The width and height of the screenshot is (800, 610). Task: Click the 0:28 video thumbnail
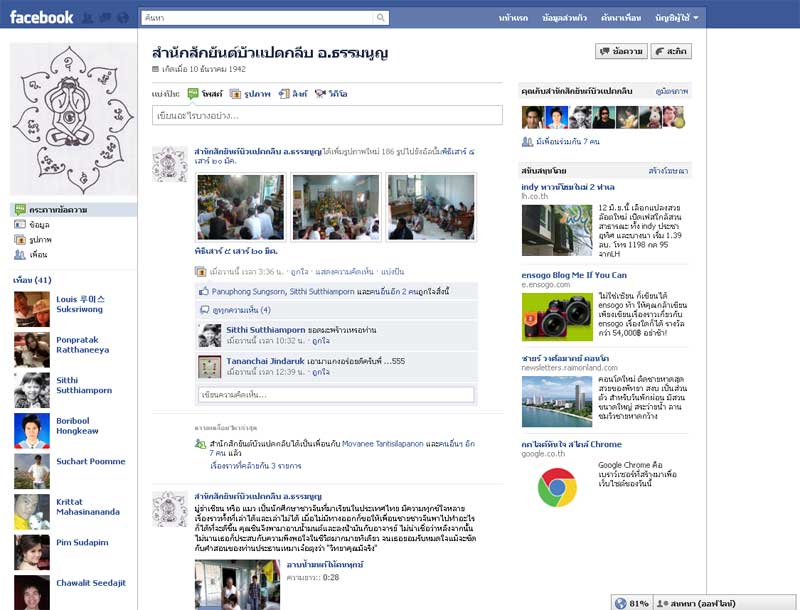tap(229, 585)
